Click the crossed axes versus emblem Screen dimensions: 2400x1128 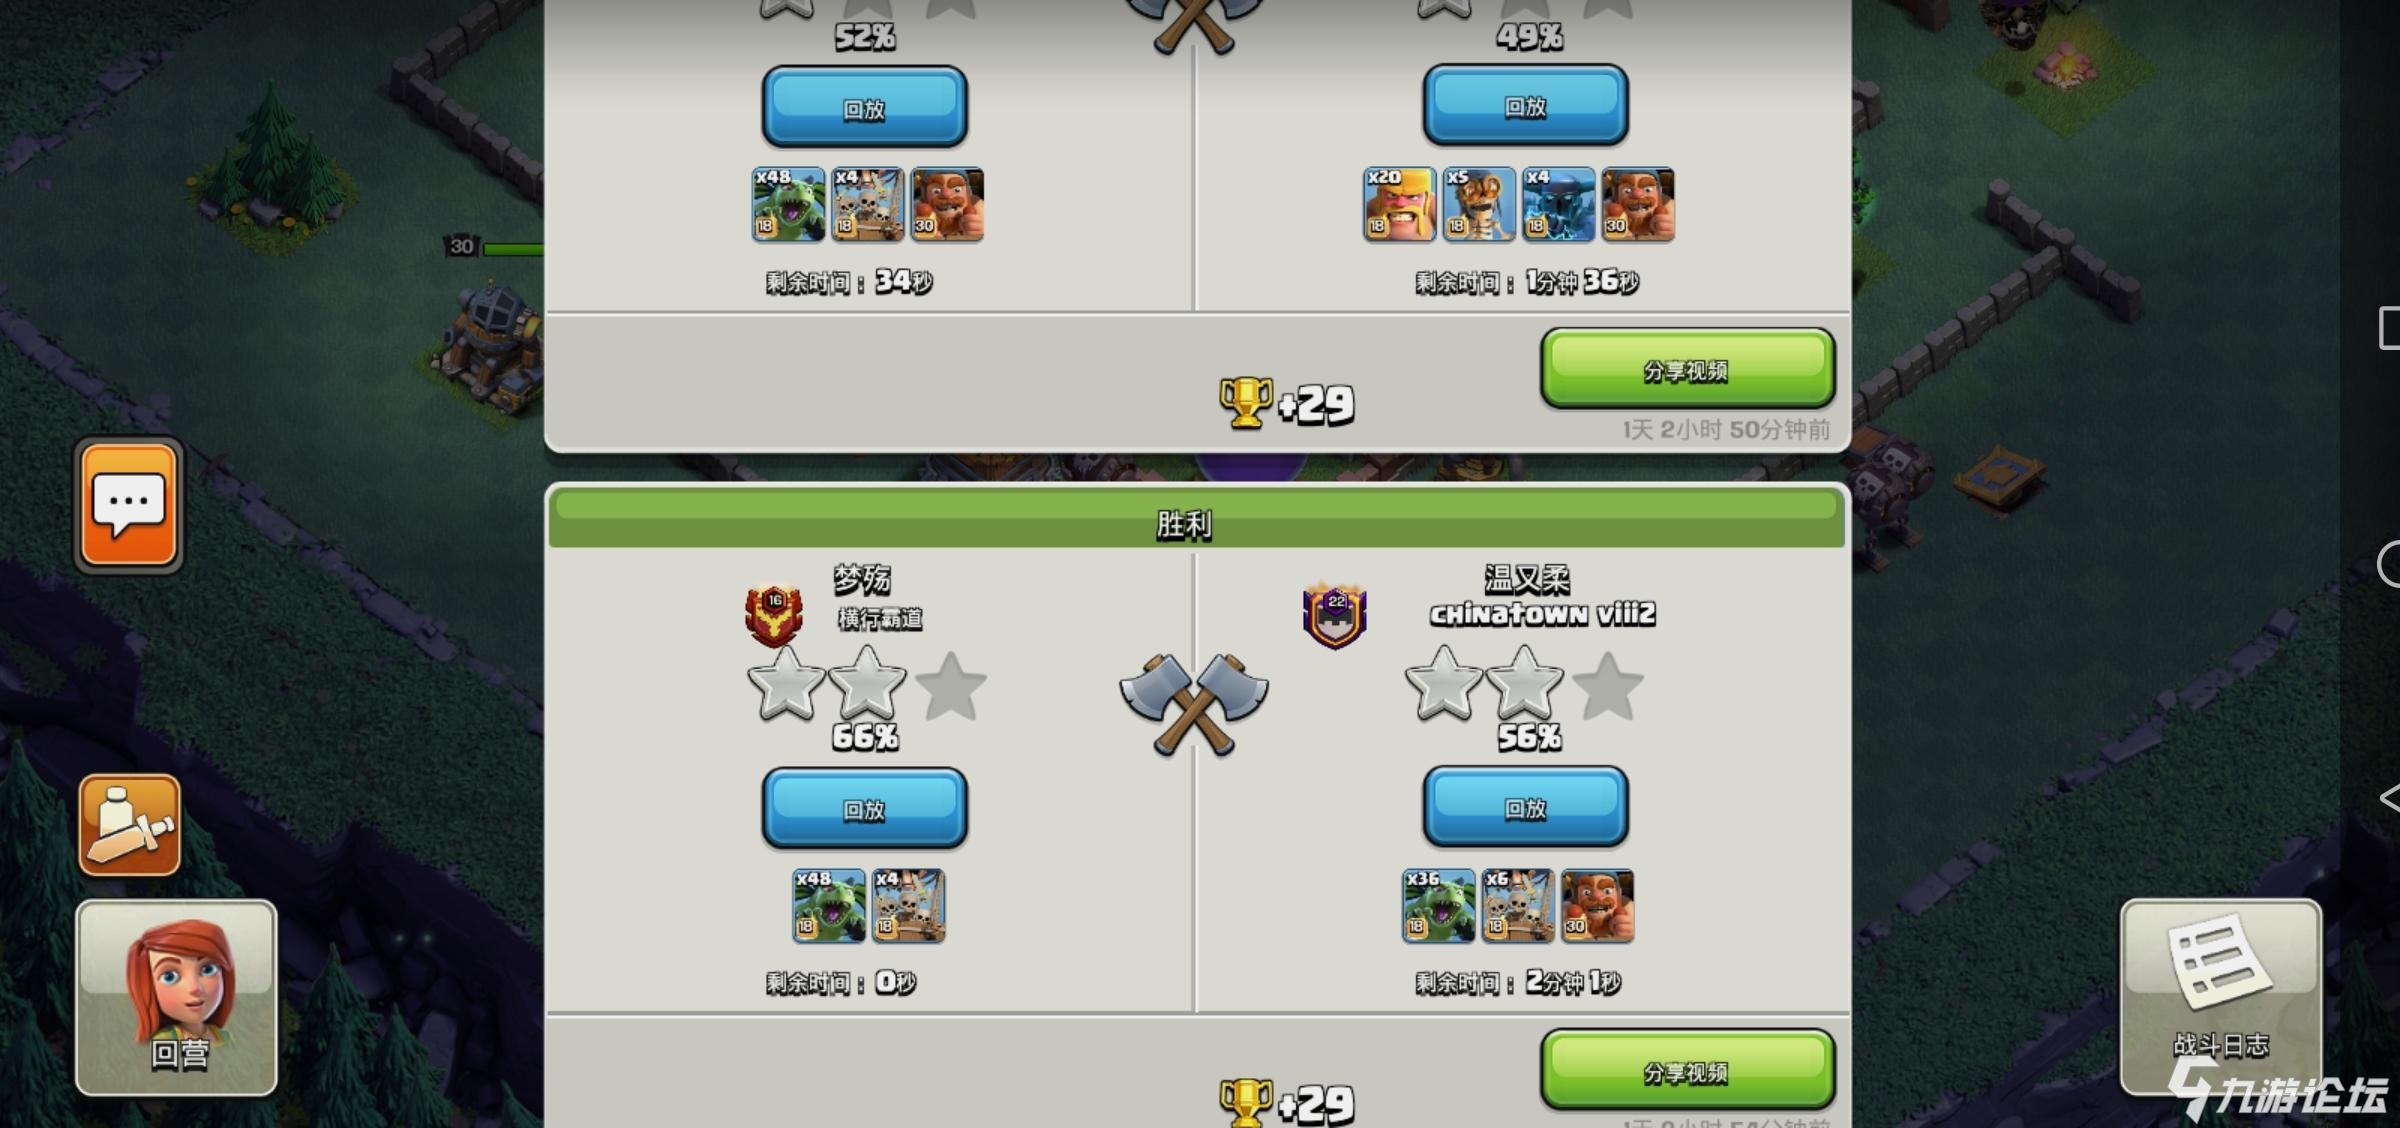(1193, 704)
